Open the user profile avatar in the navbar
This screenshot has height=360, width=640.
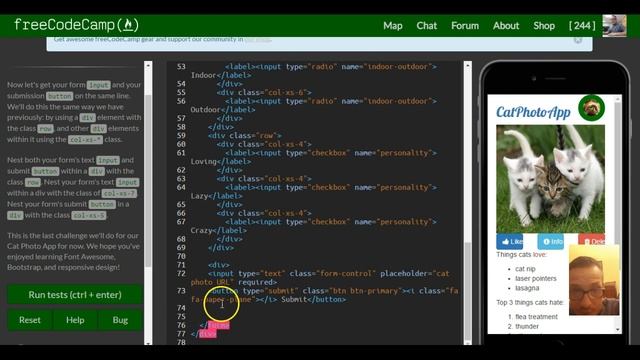point(614,26)
